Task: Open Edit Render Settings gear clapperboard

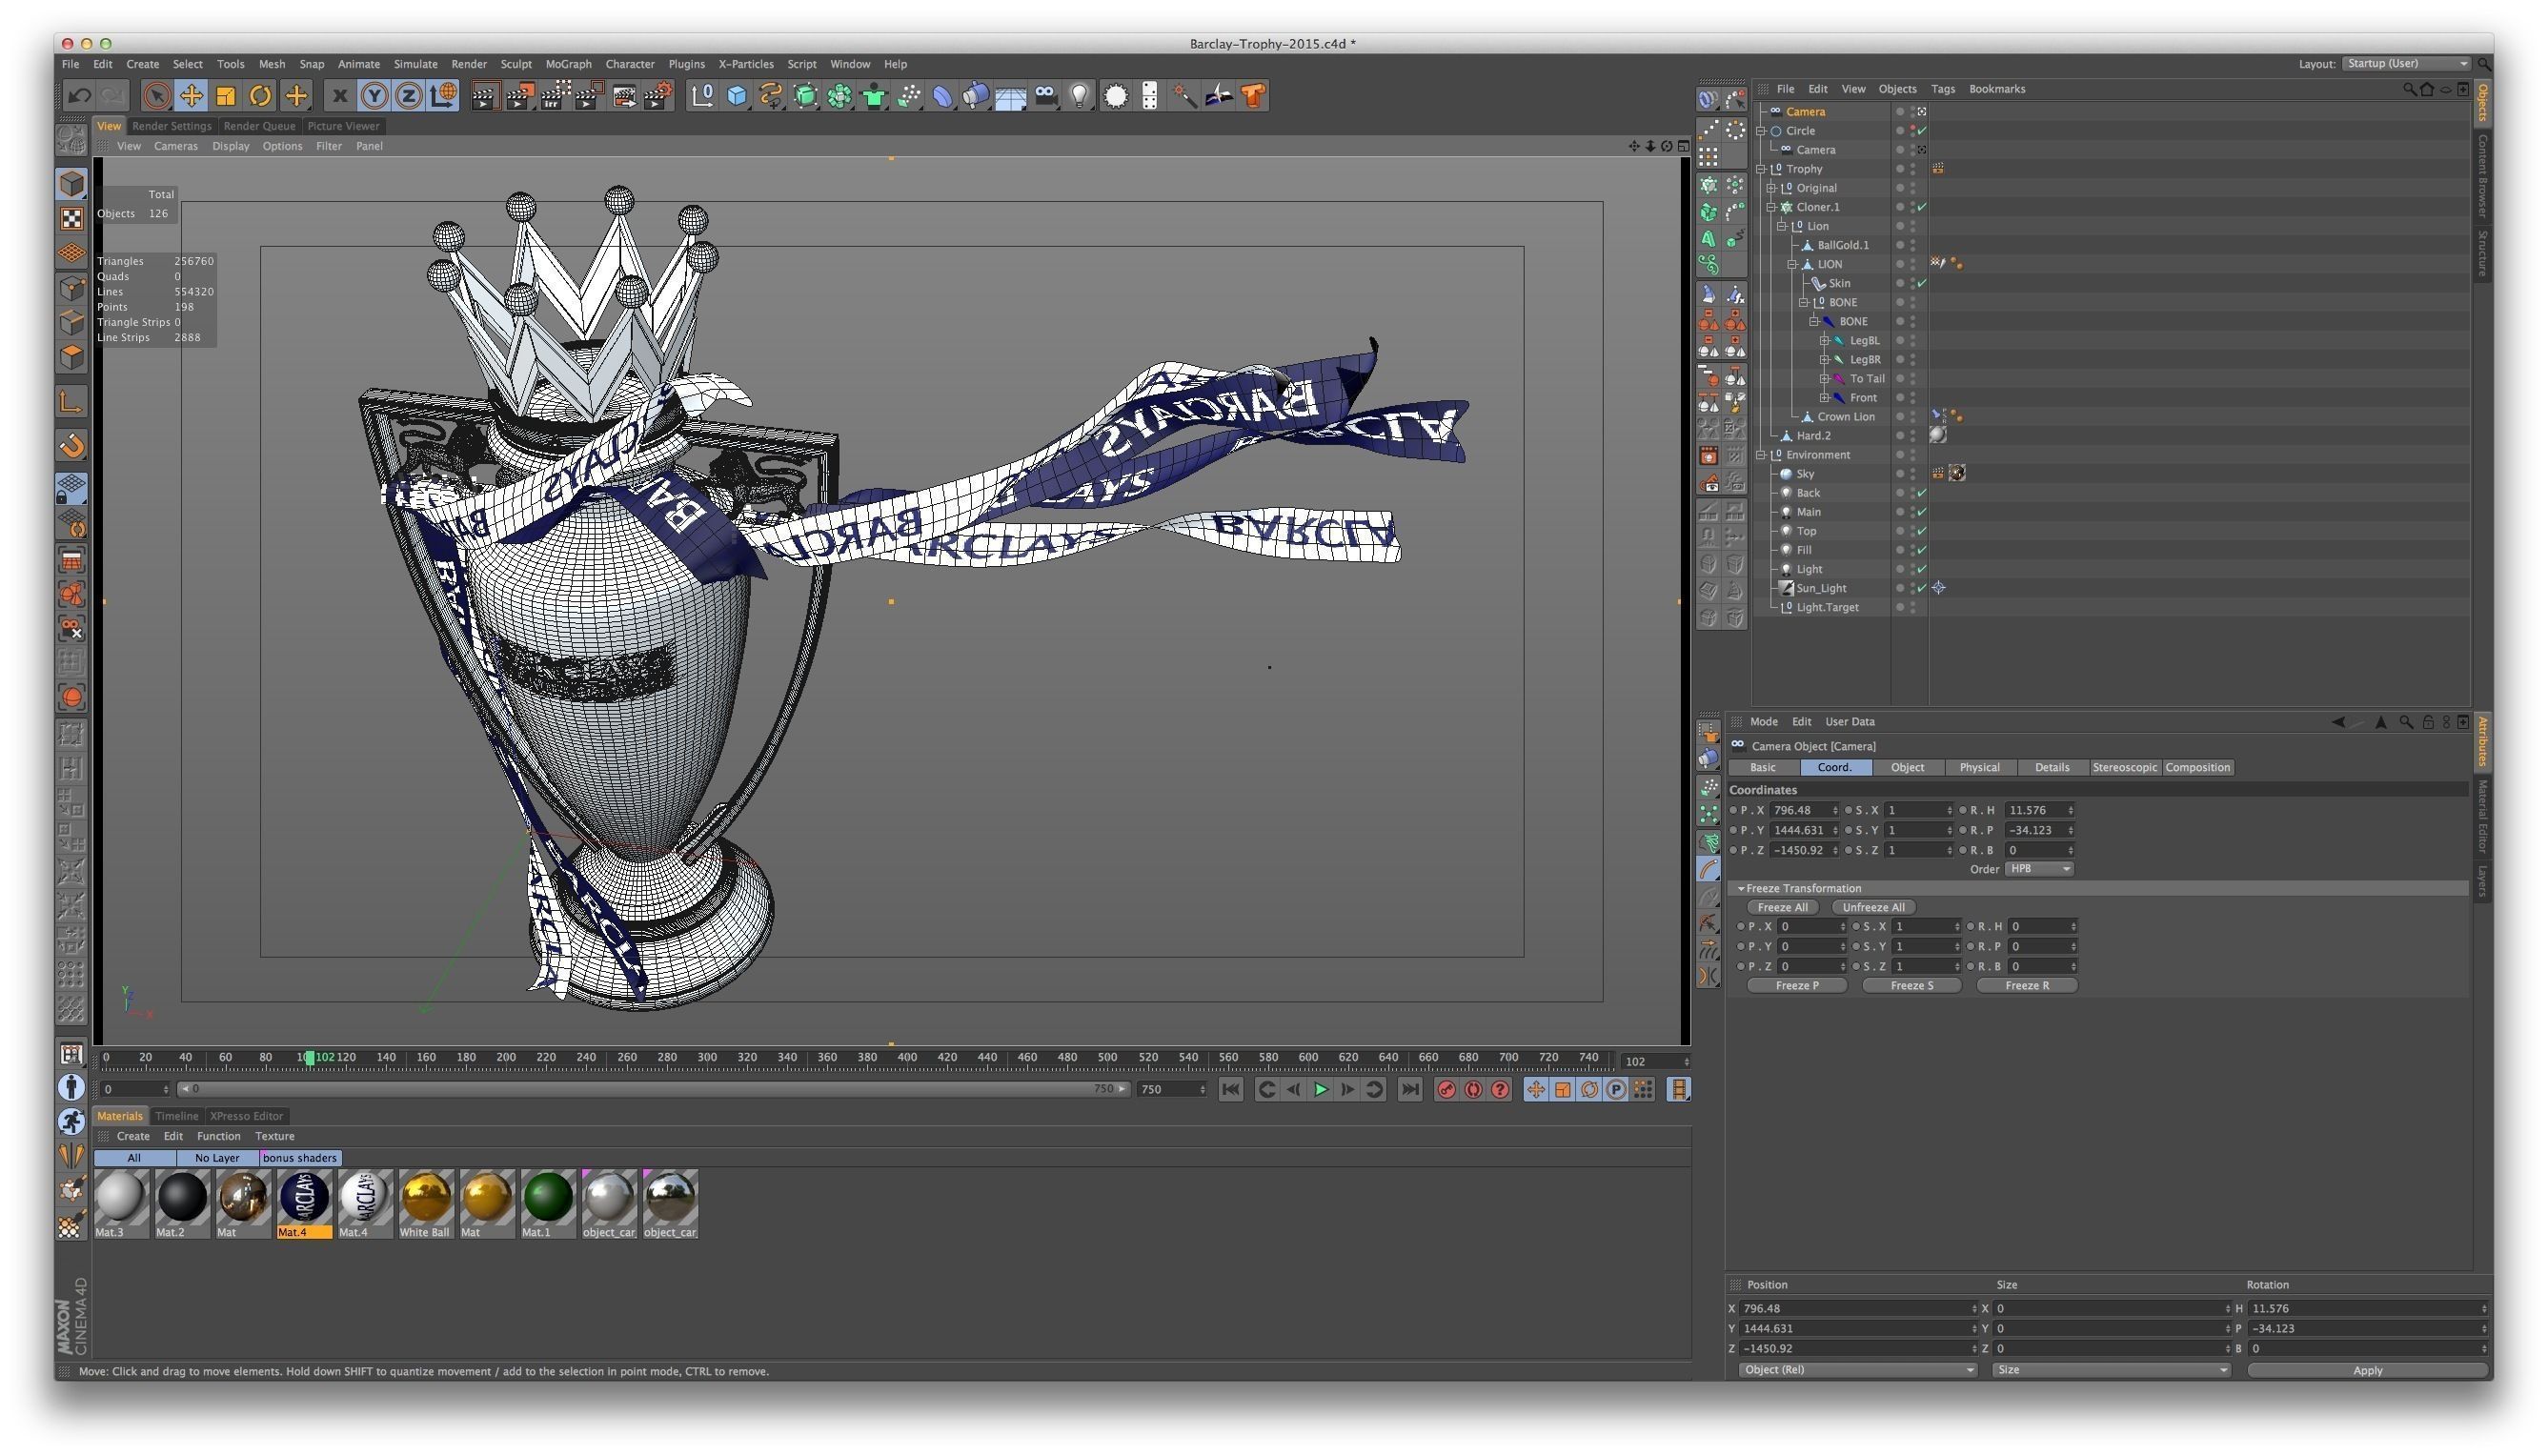Action: [658, 96]
